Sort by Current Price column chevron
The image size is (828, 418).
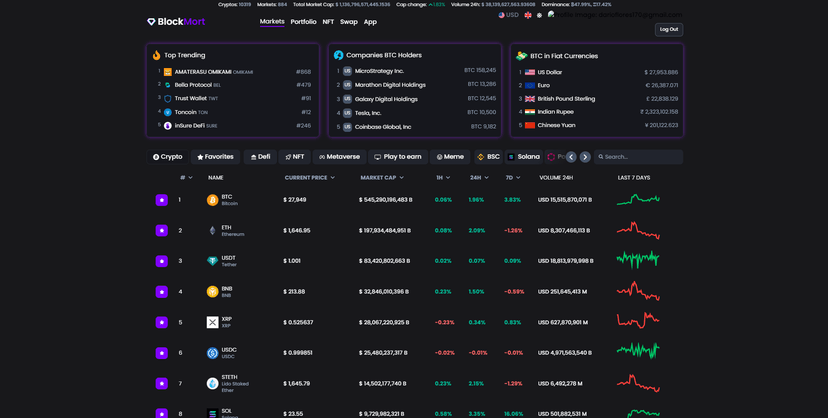[x=333, y=178]
